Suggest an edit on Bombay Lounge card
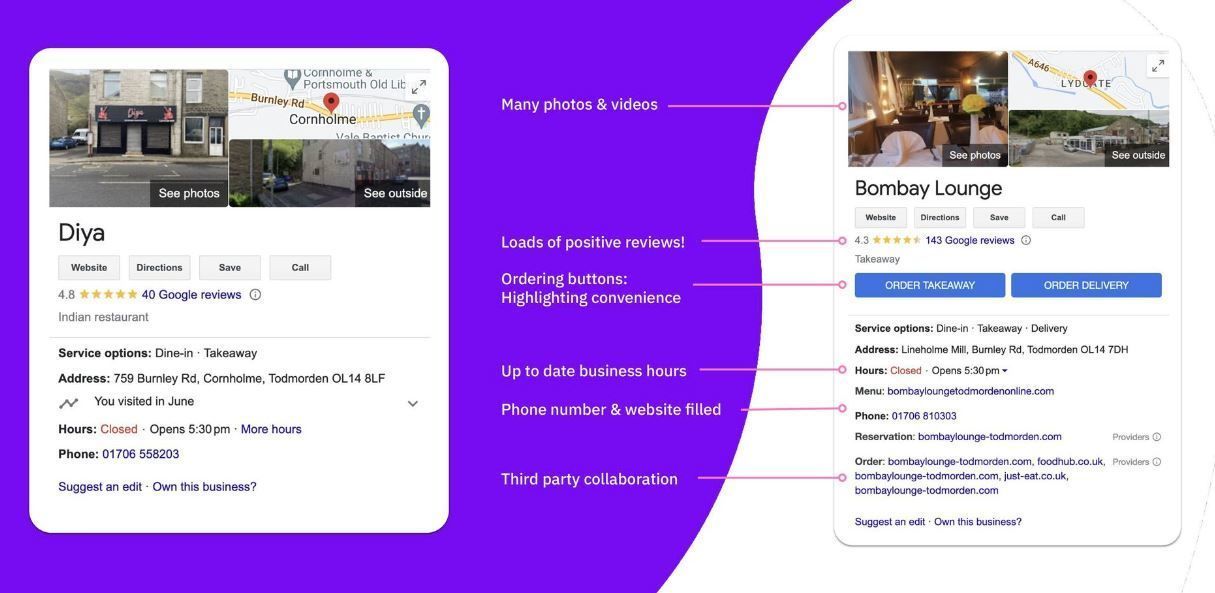This screenshot has width=1215, height=593. pyautogui.click(x=890, y=522)
